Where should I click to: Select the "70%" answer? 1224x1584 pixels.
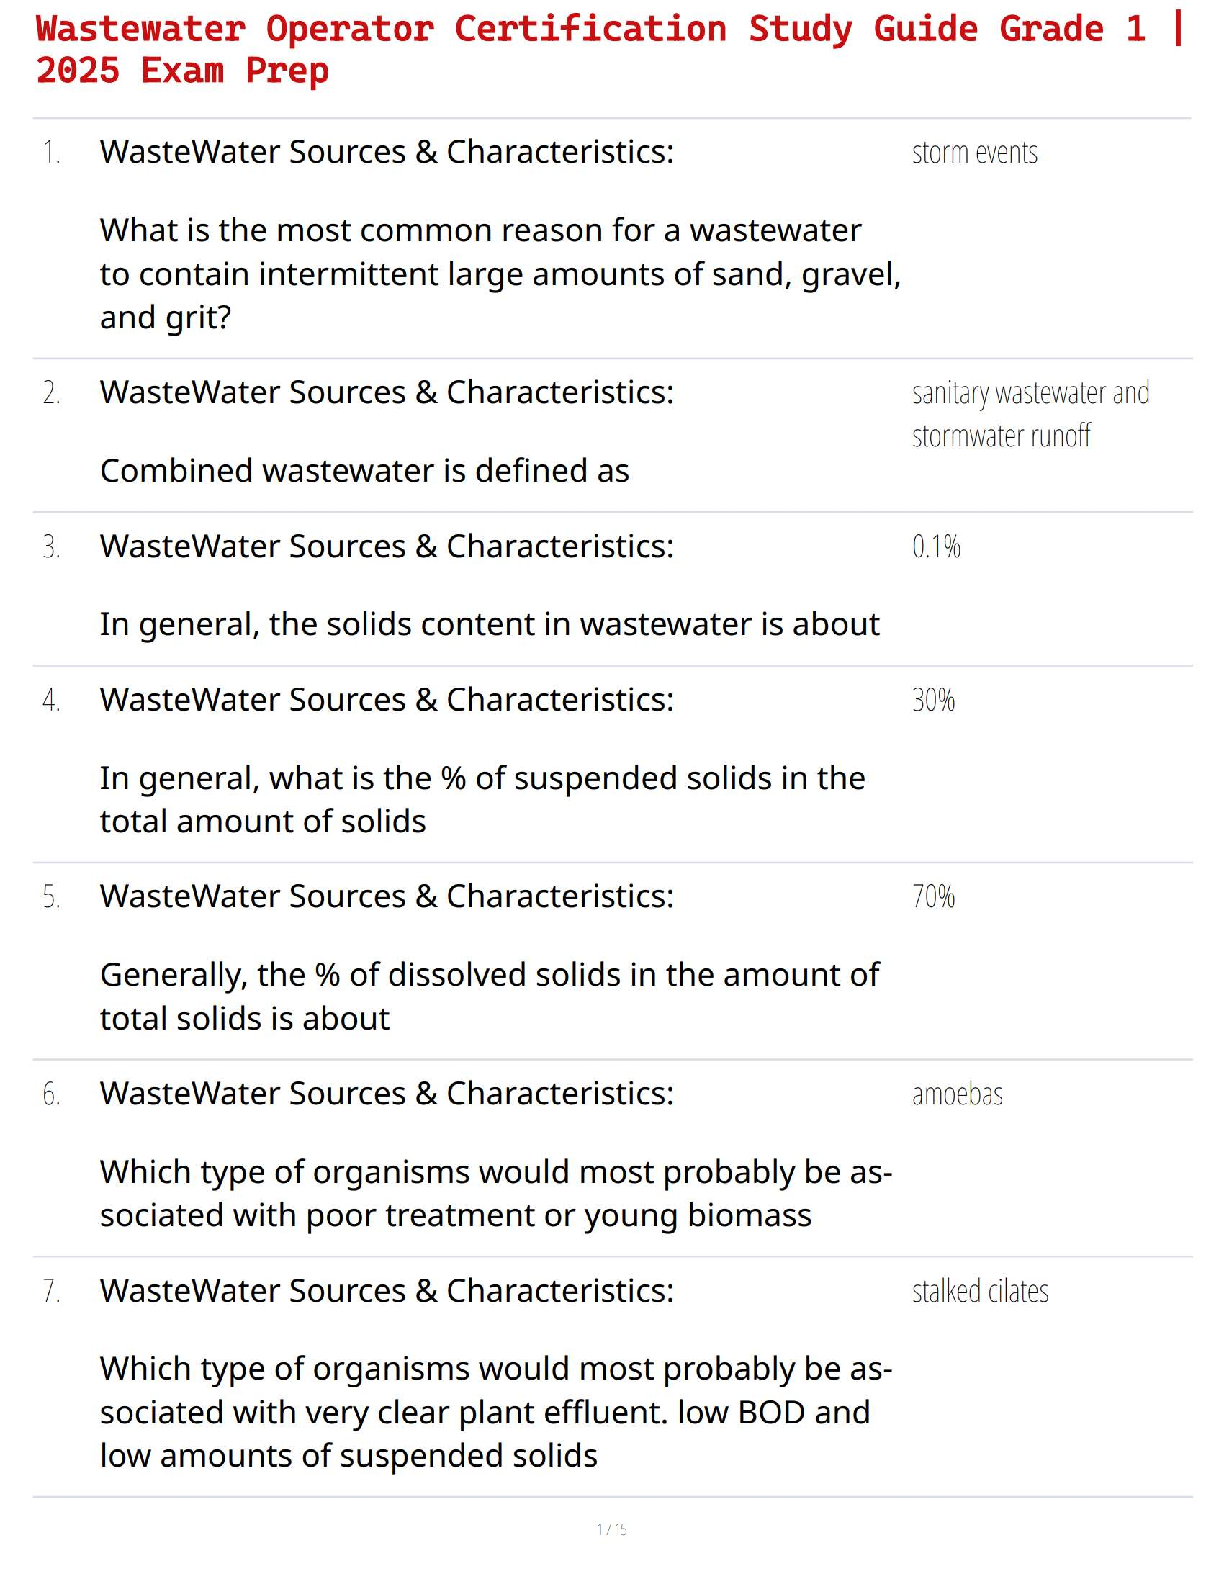933,896
